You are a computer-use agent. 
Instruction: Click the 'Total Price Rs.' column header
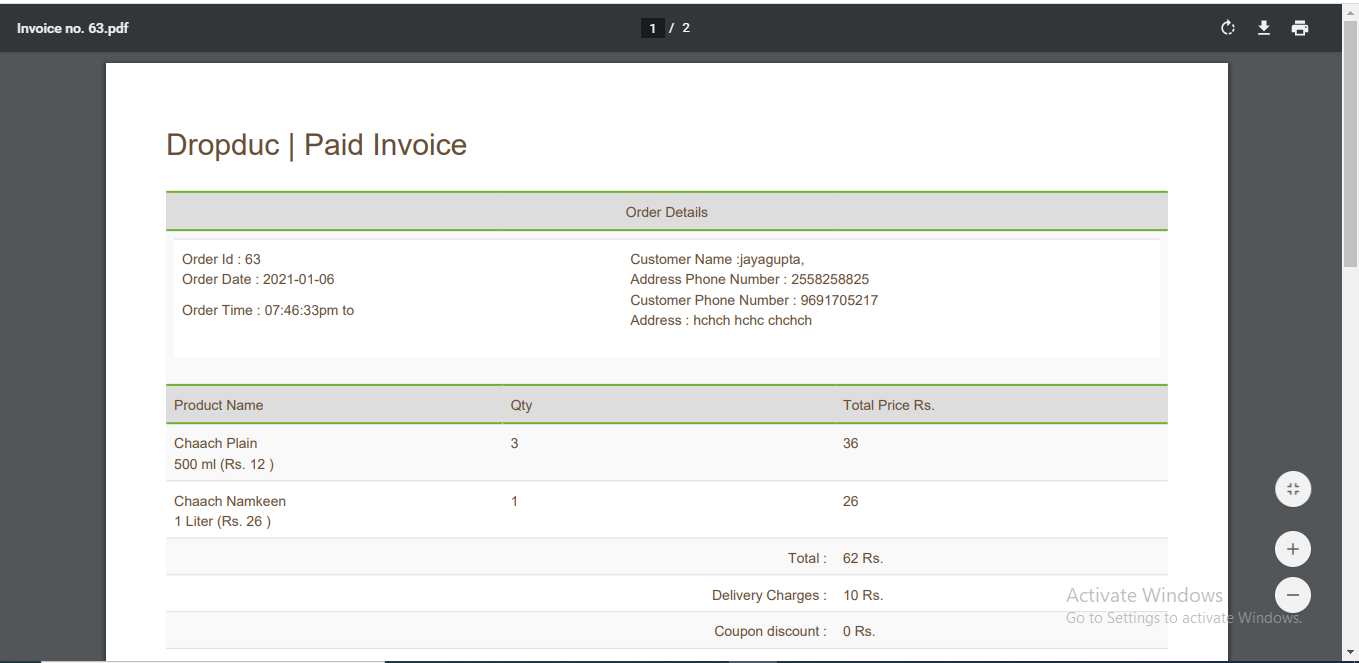tap(888, 405)
